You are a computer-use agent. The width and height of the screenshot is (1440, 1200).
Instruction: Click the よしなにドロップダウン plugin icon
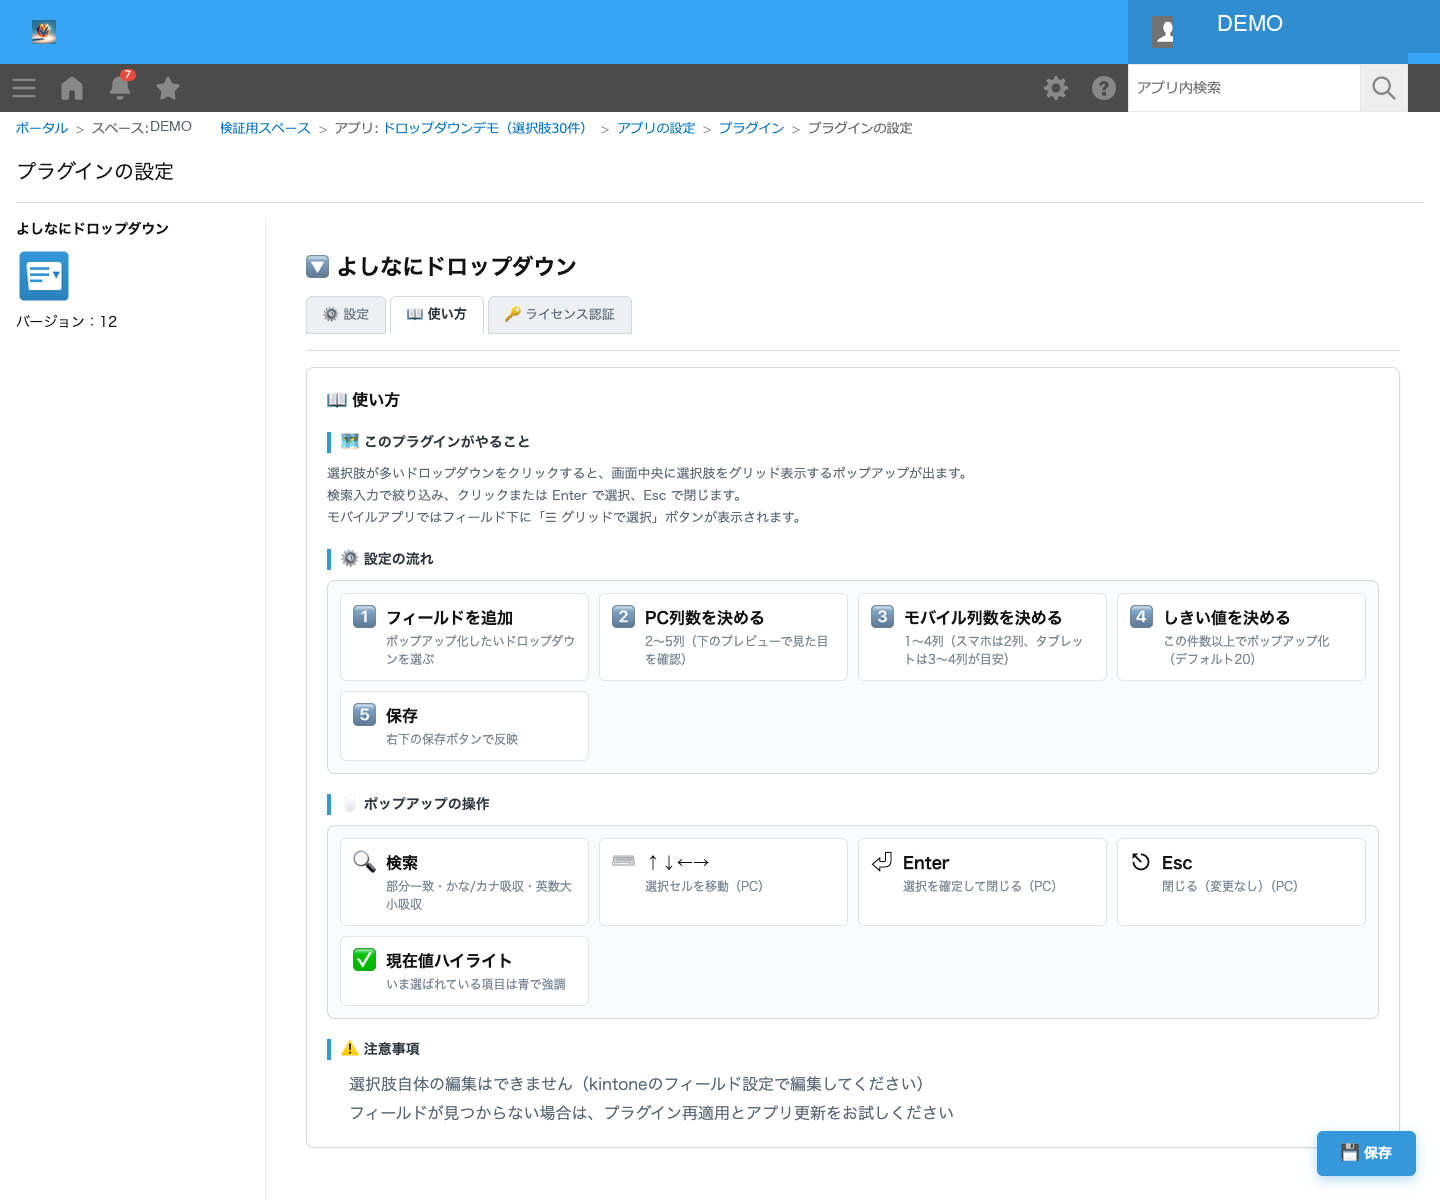44,276
